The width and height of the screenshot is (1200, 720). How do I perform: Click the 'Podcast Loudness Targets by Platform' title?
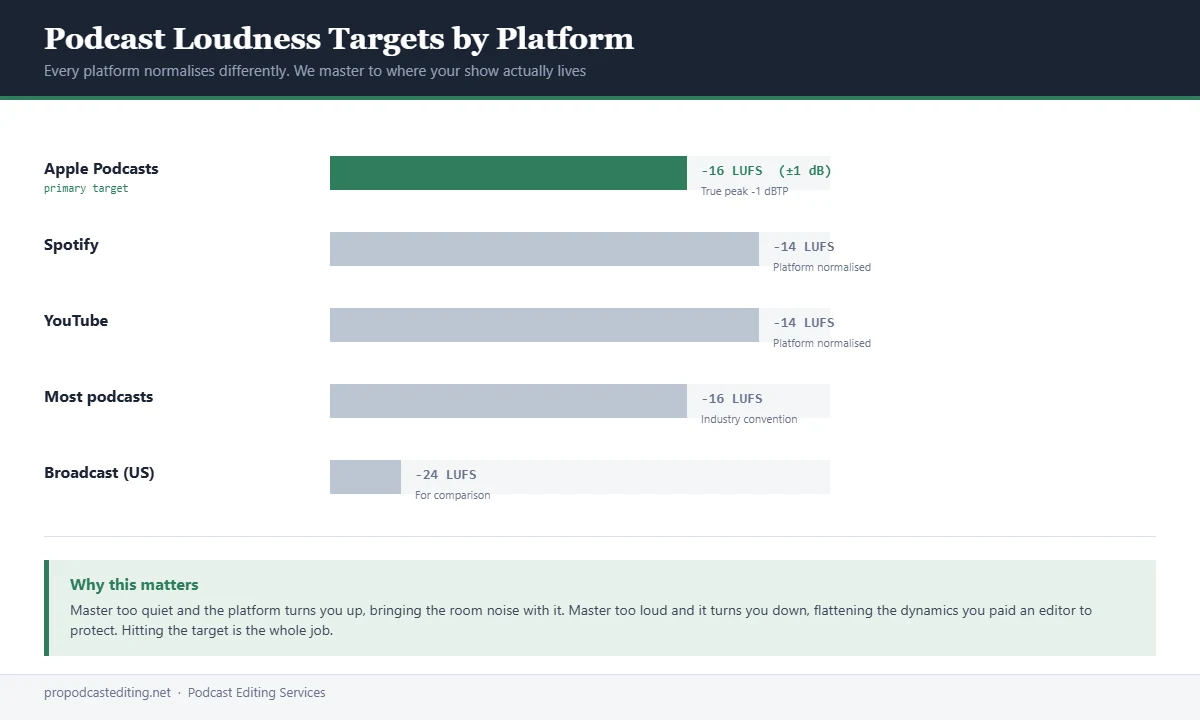339,39
